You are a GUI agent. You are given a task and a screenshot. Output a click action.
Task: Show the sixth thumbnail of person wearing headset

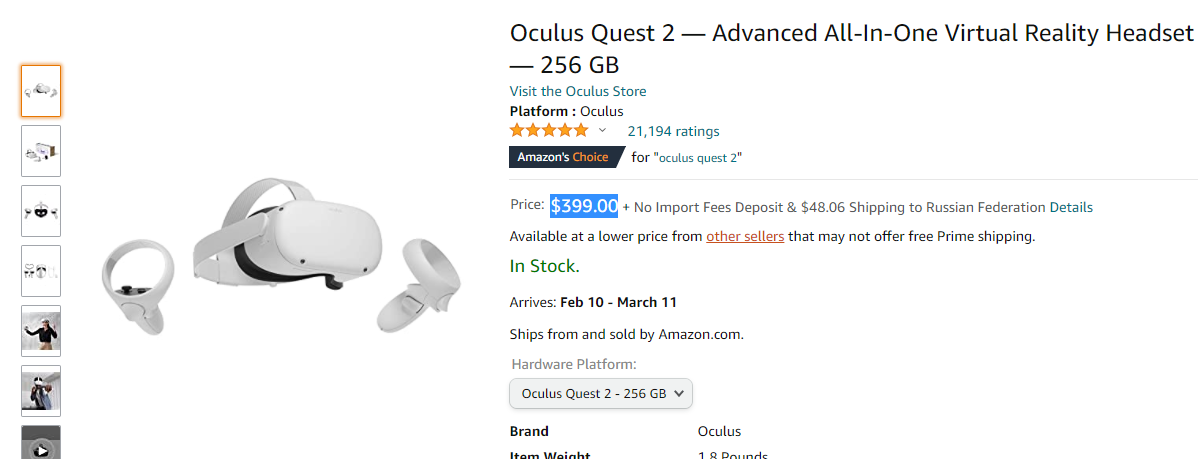pos(41,391)
